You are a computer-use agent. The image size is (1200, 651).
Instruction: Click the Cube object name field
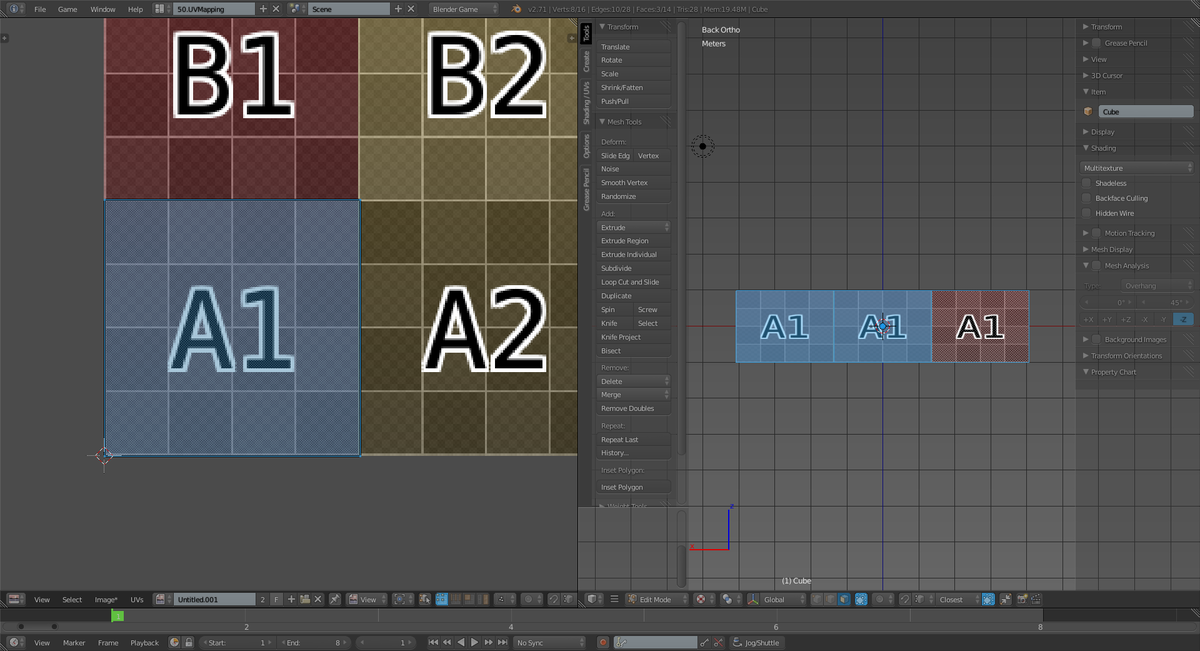(1145, 112)
